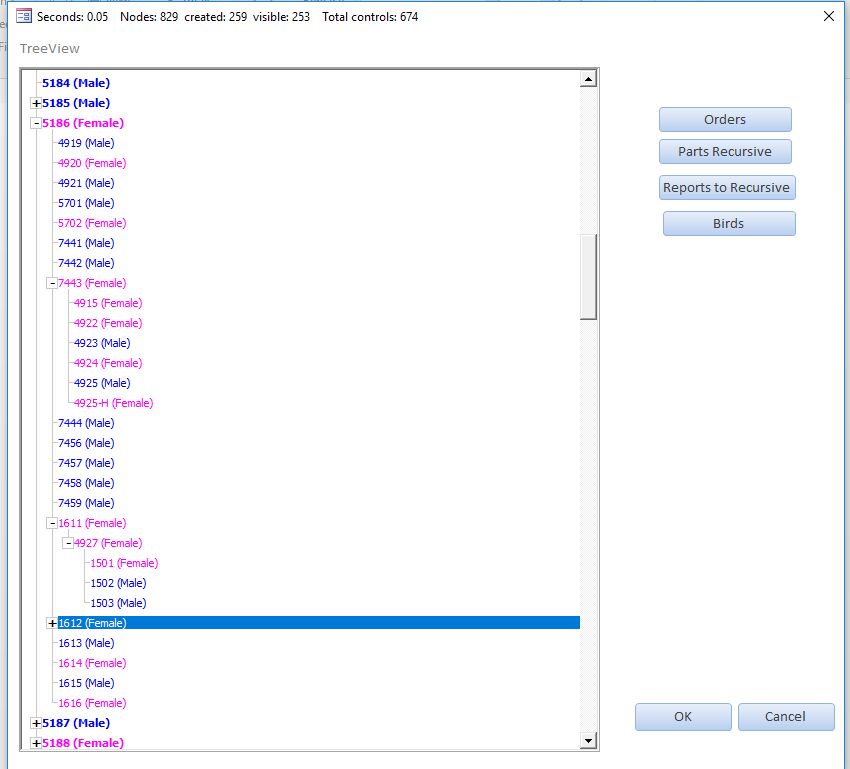Select the 4920 (Female) node
The image size is (850, 769).
[92, 163]
